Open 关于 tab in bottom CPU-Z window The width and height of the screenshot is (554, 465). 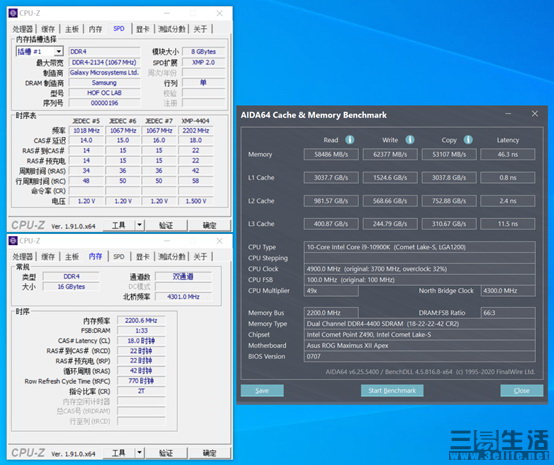(200, 257)
